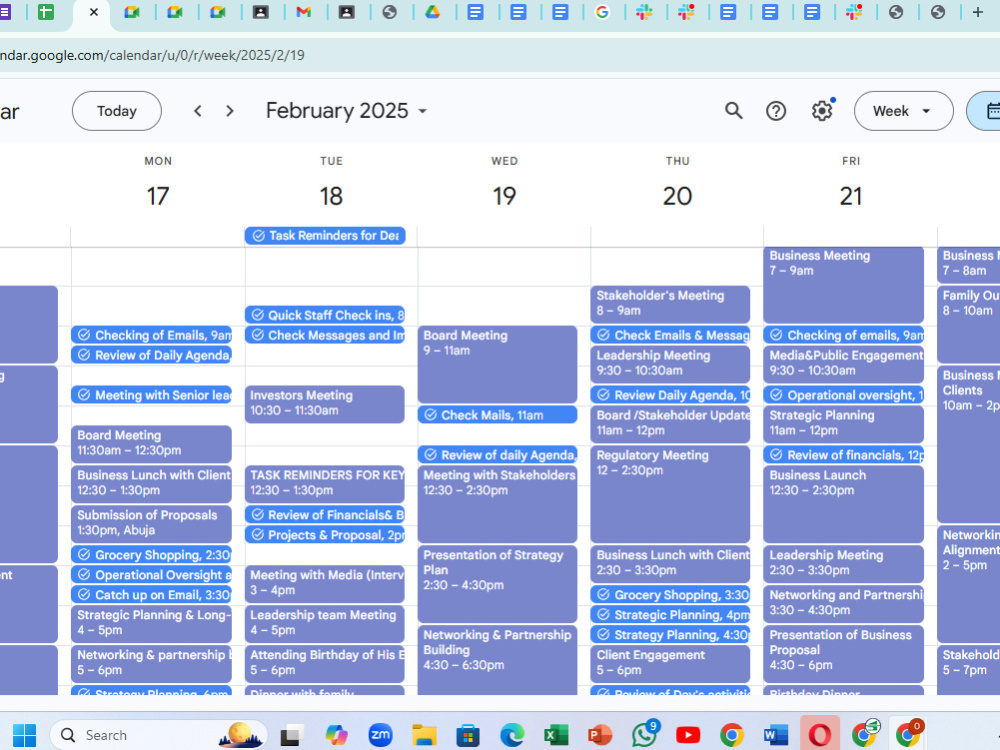
Task: Open Check Mails 11am task Wednesday
Action: [x=497, y=415]
